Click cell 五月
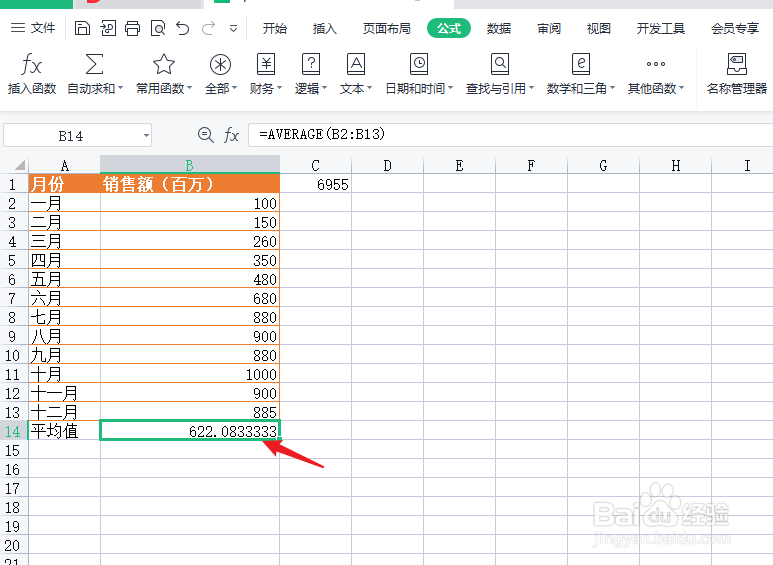The width and height of the screenshot is (773, 565). point(64,279)
